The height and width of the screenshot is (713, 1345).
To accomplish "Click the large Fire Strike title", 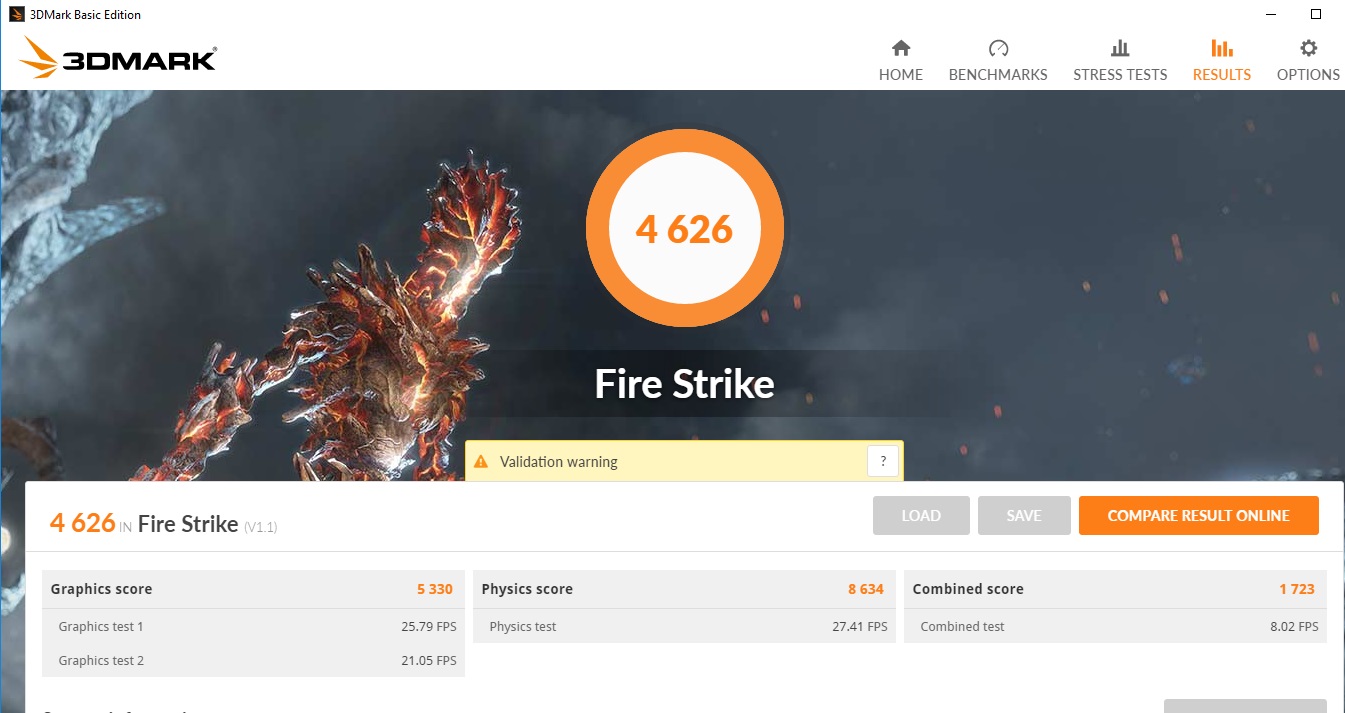I will click(x=685, y=384).
